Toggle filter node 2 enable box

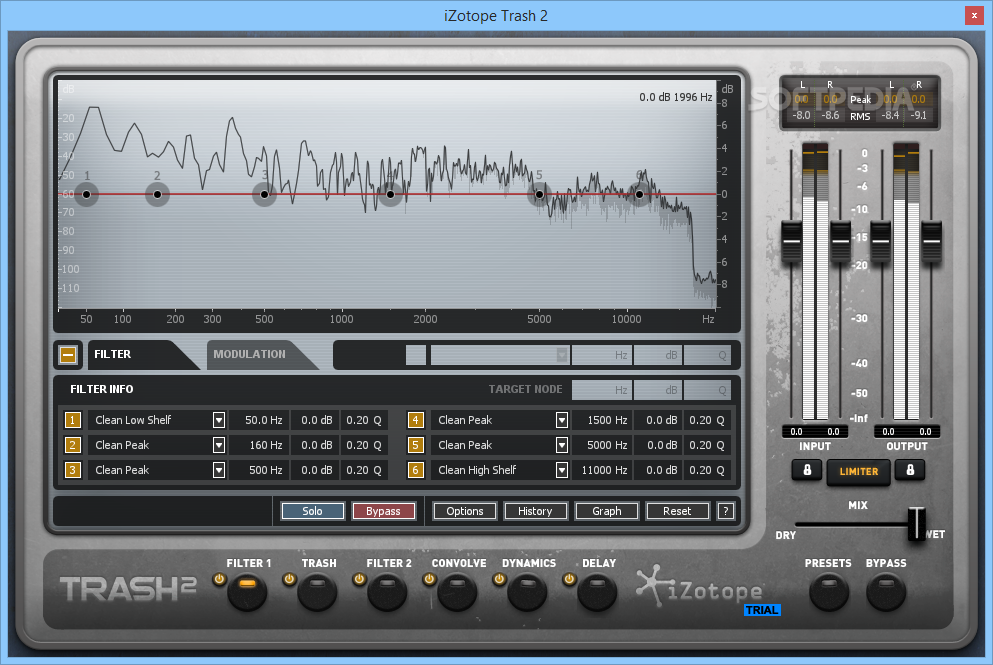(x=72, y=445)
